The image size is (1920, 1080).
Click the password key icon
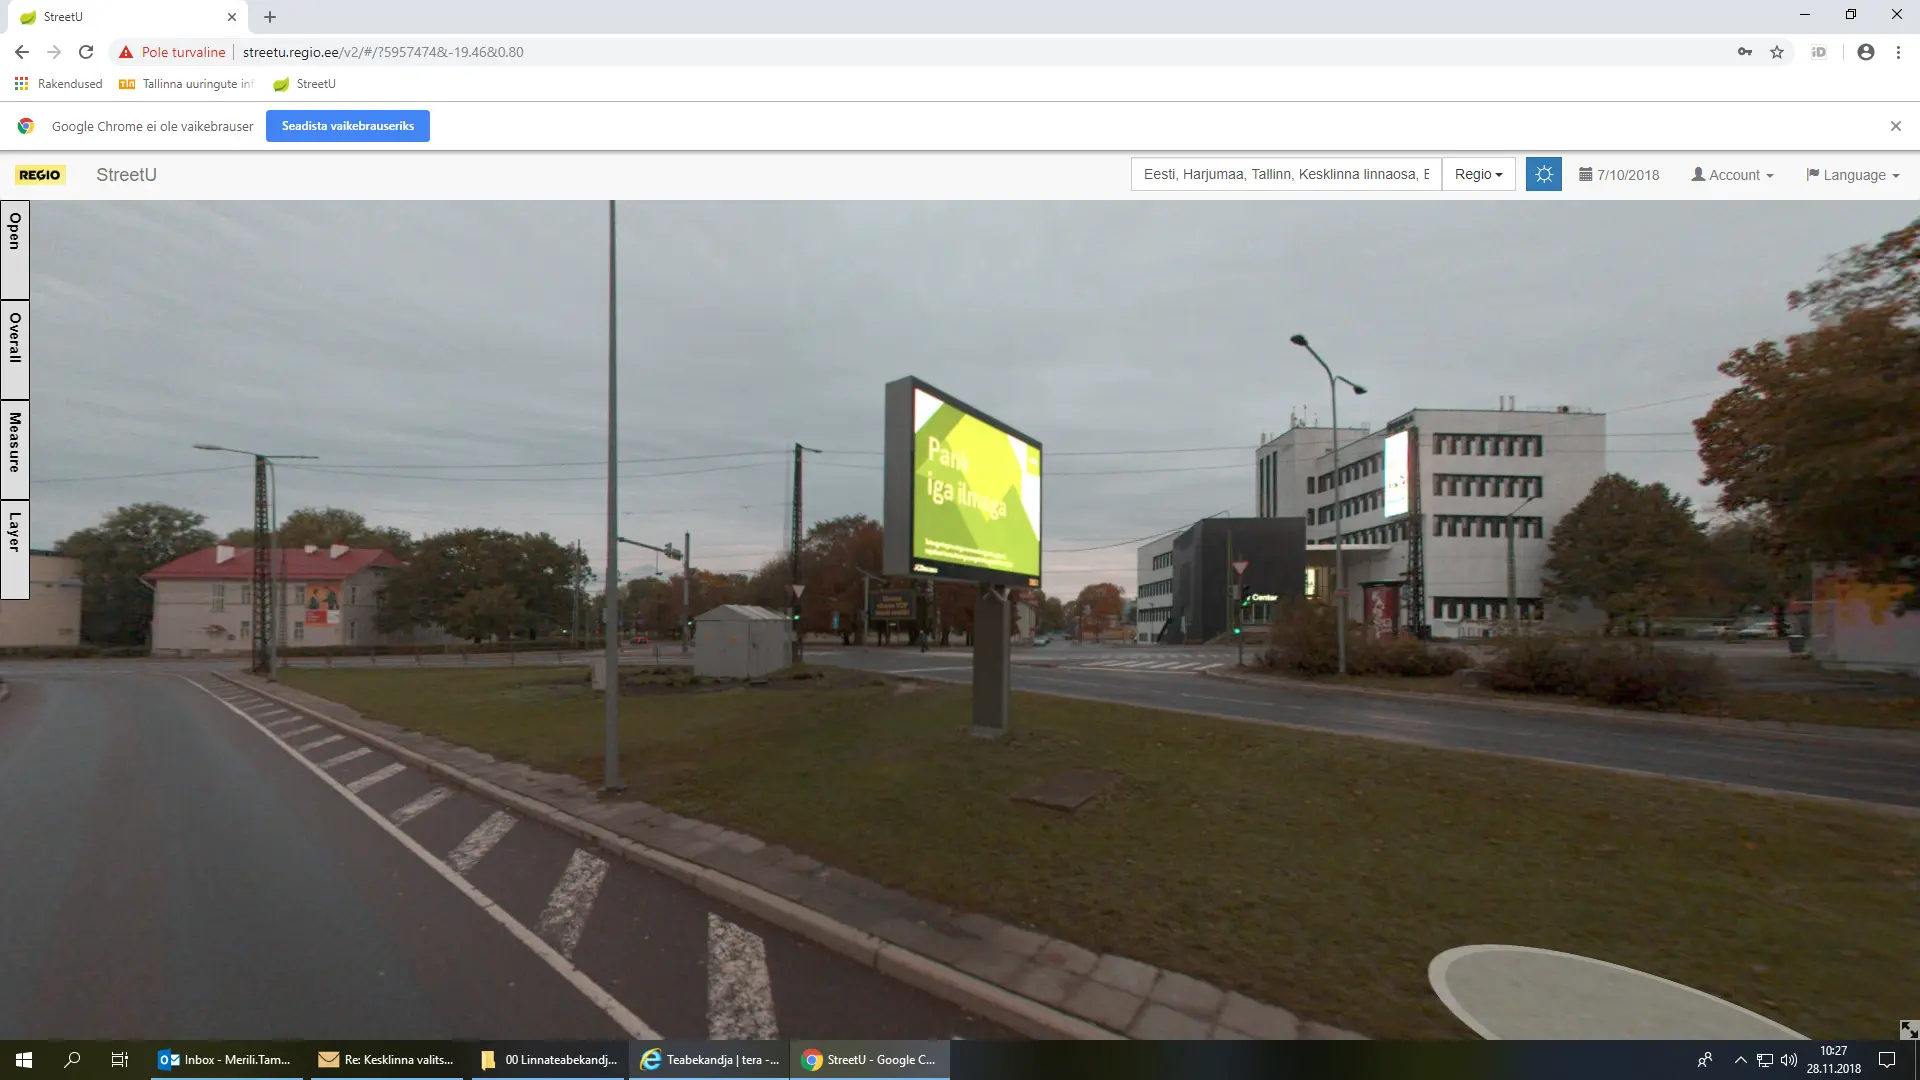point(1745,52)
